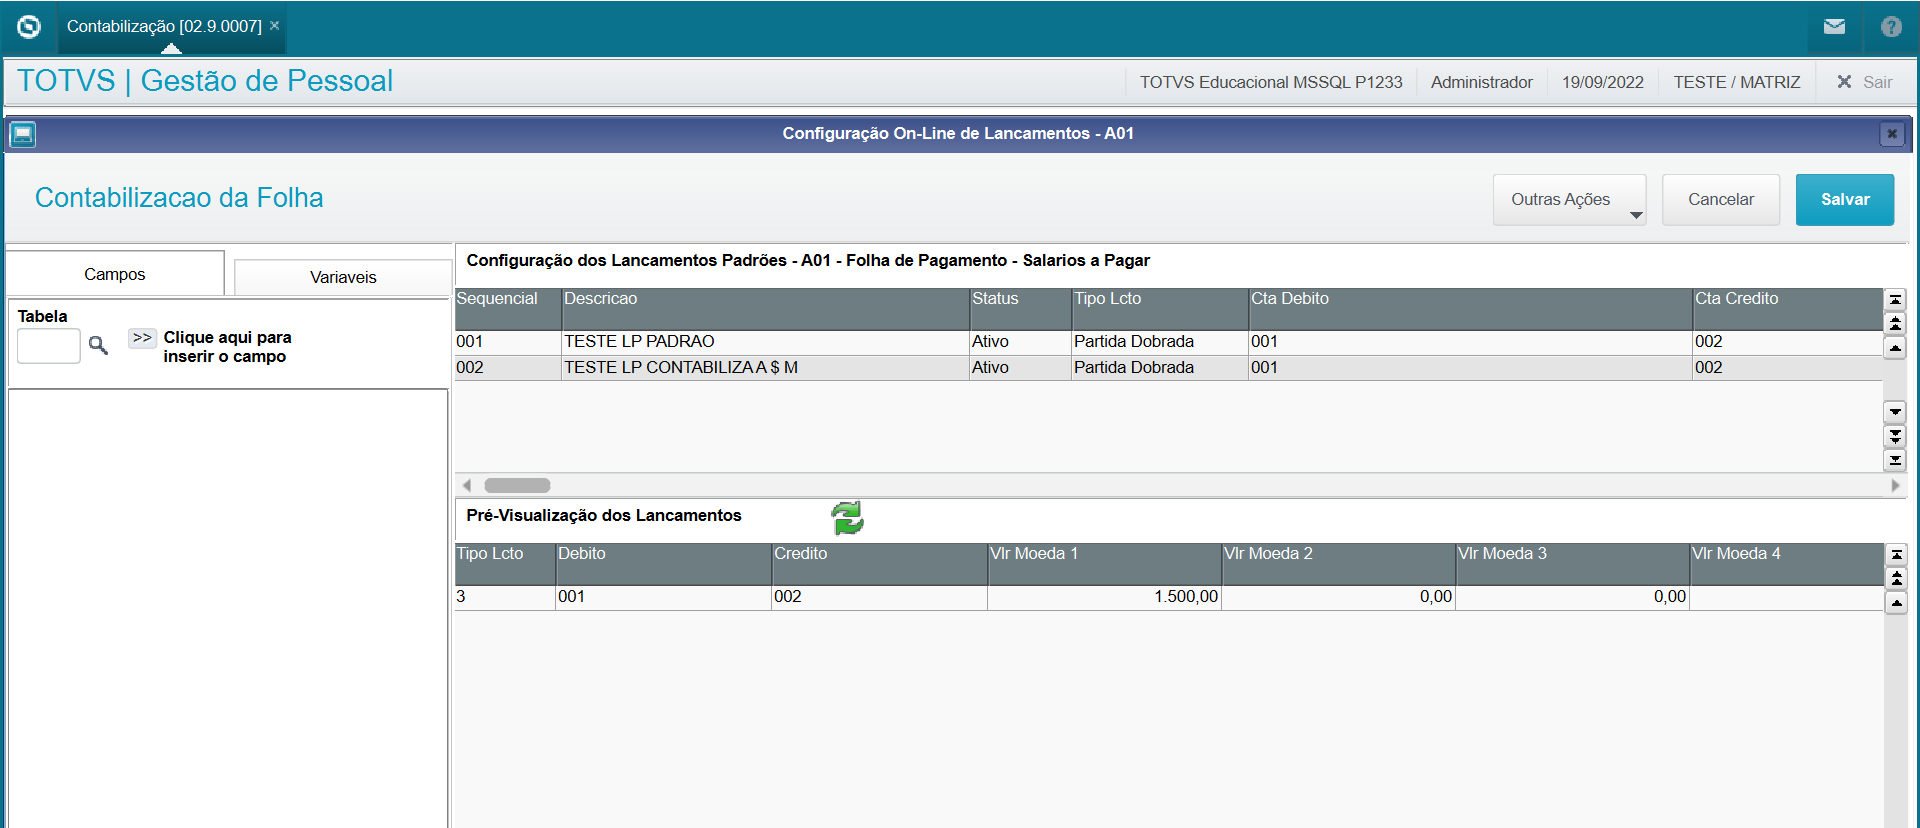This screenshot has width=1920, height=828.
Task: Click the Administrador user label
Action: (x=1481, y=82)
